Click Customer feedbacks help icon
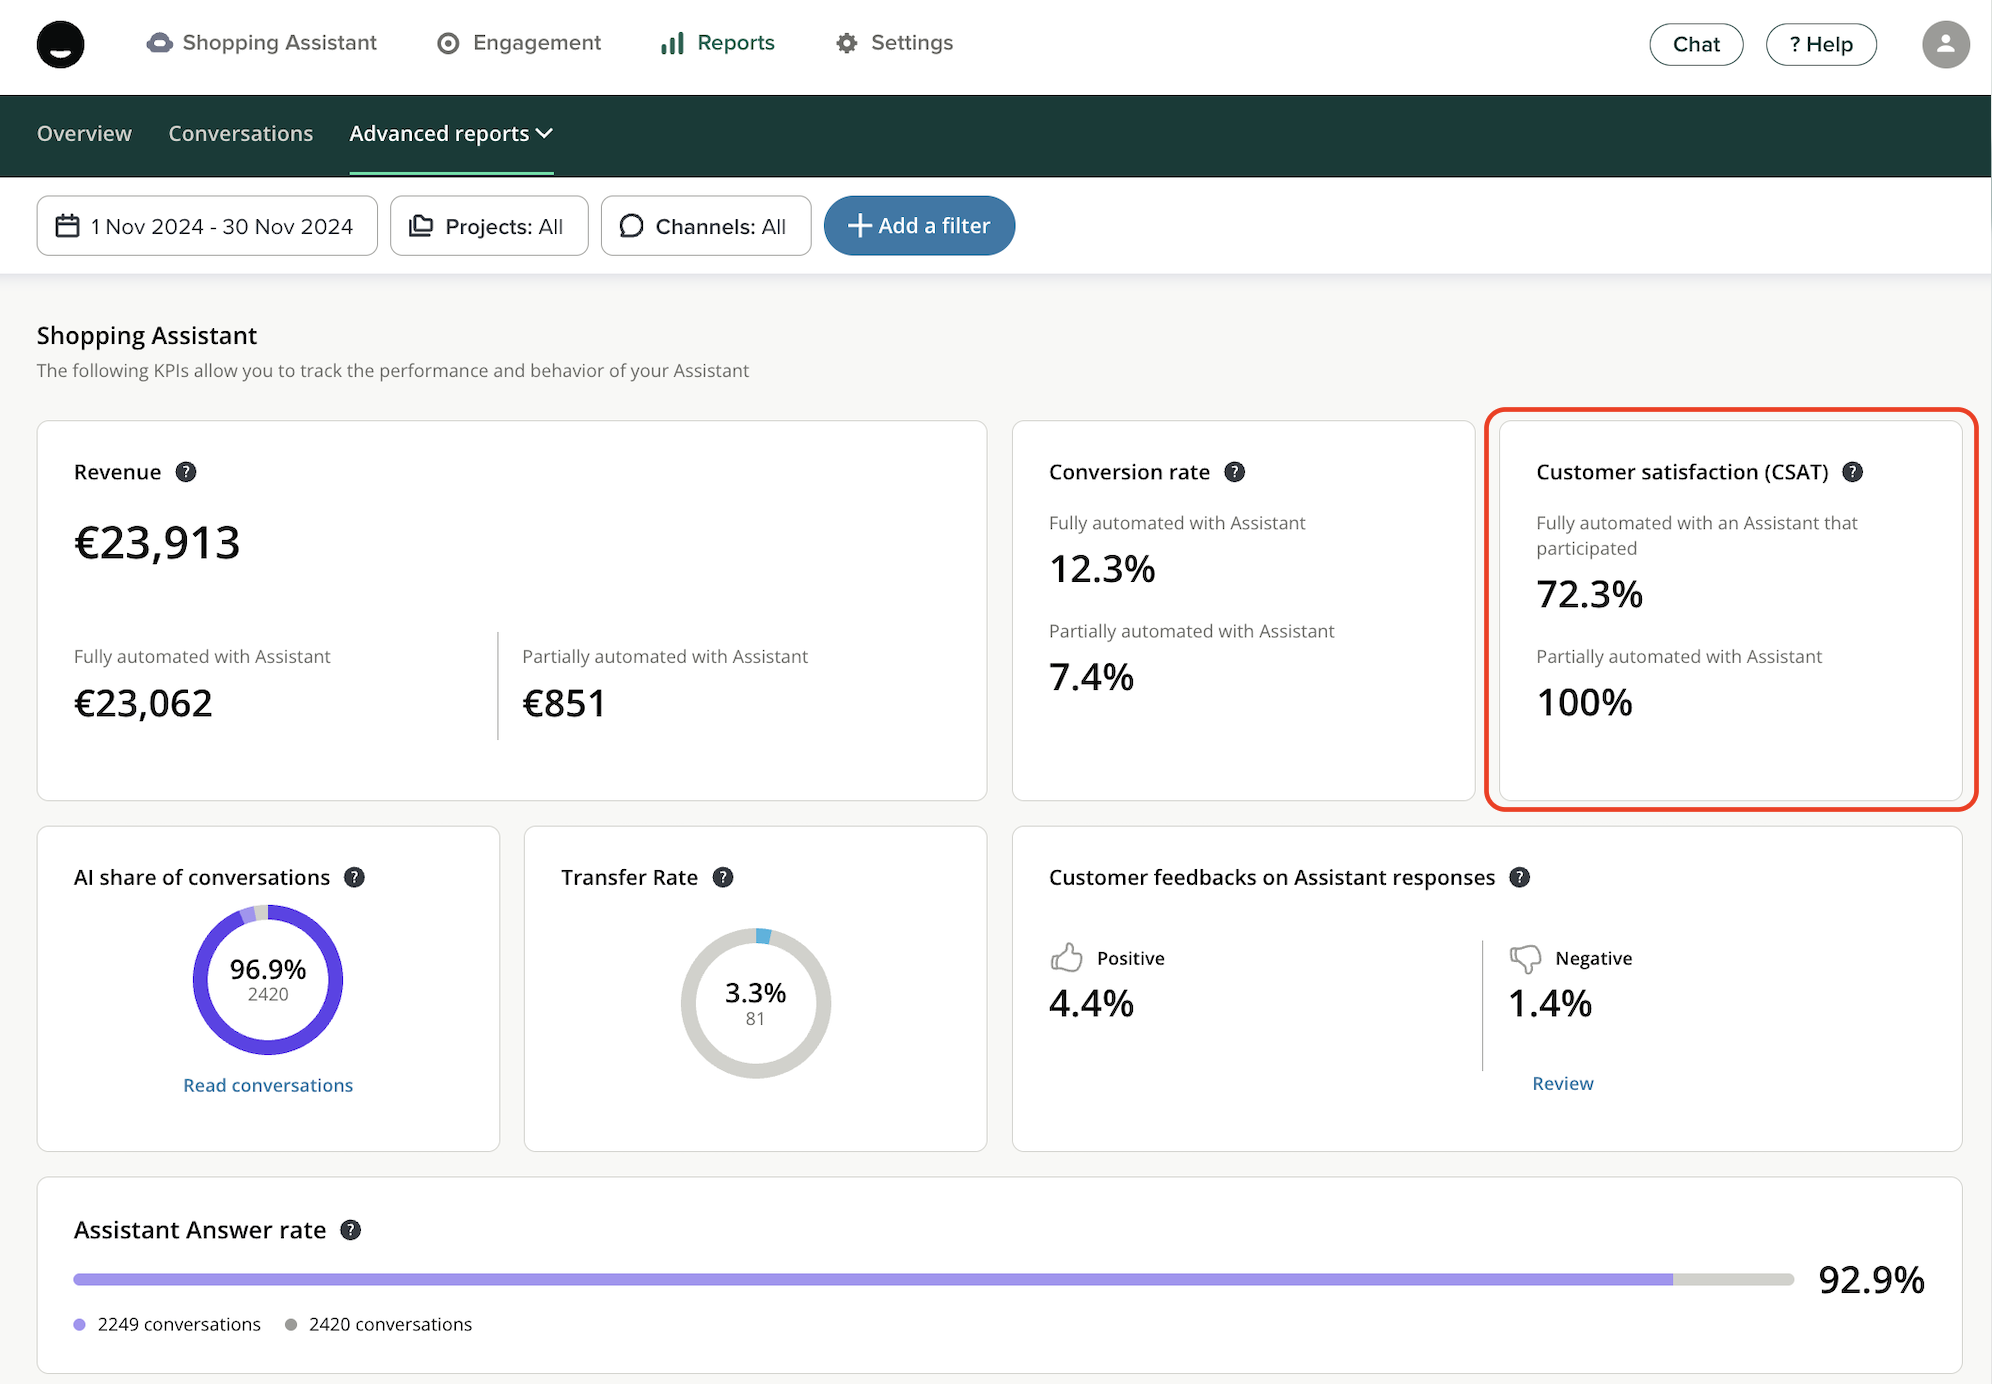The height and width of the screenshot is (1384, 1992). [x=1520, y=877]
